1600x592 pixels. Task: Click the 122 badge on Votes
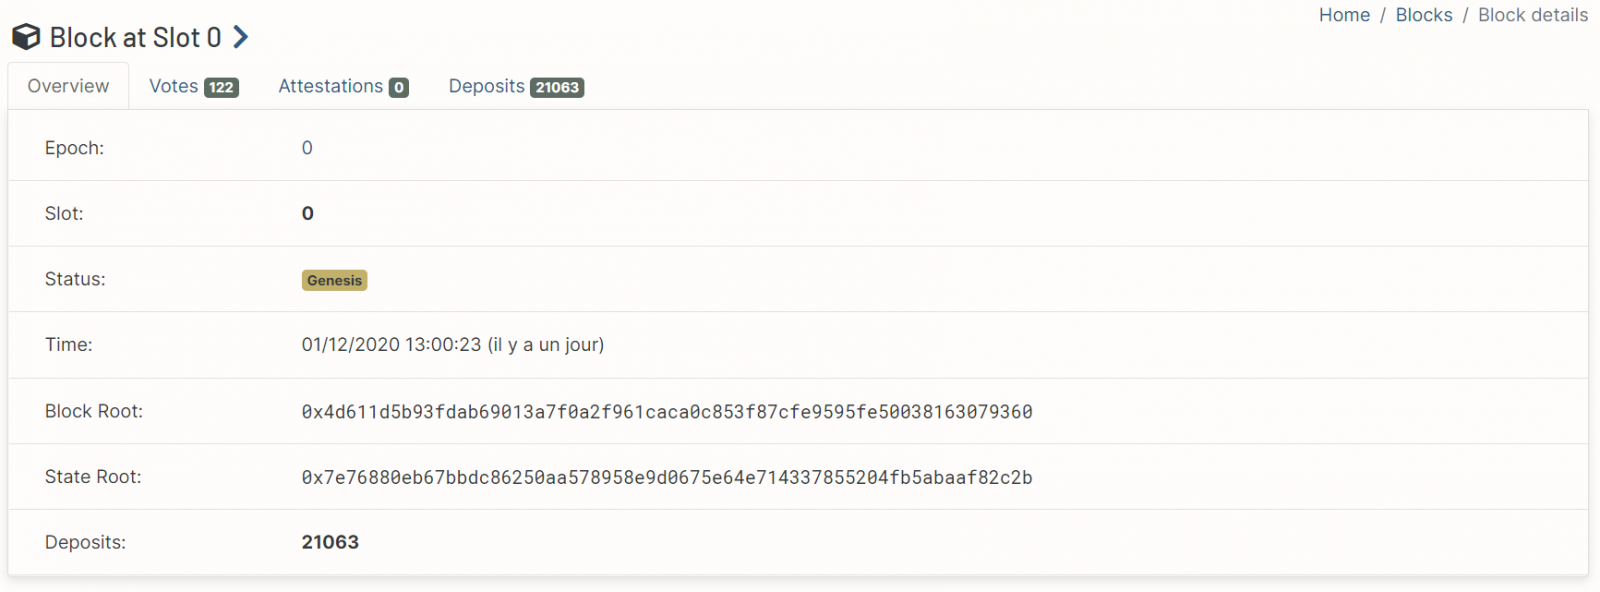point(221,88)
